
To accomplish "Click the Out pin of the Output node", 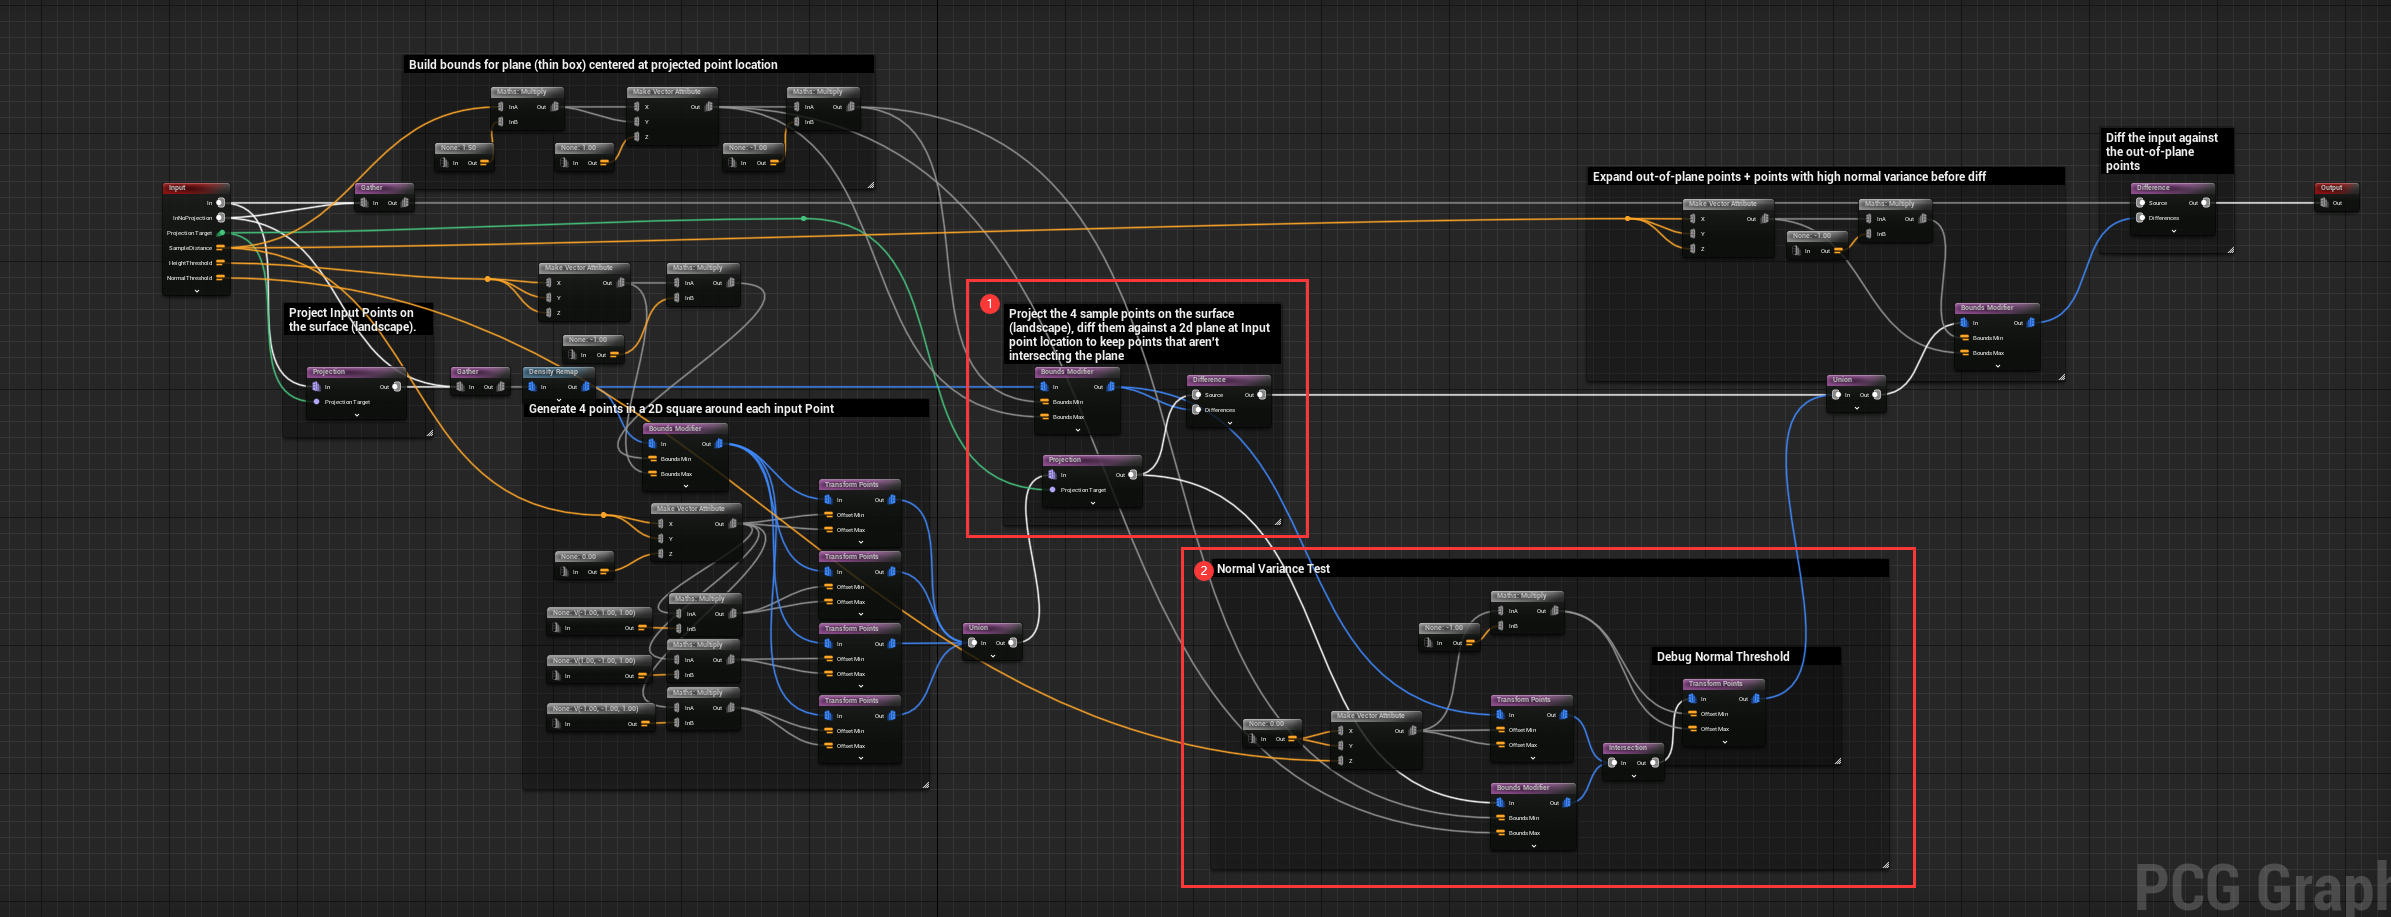I will point(2325,203).
